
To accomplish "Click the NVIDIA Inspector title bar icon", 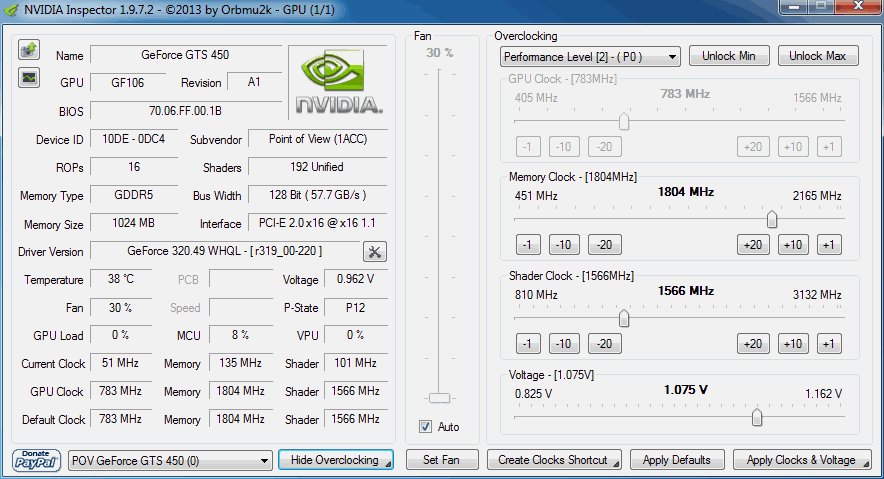I will click(11, 10).
